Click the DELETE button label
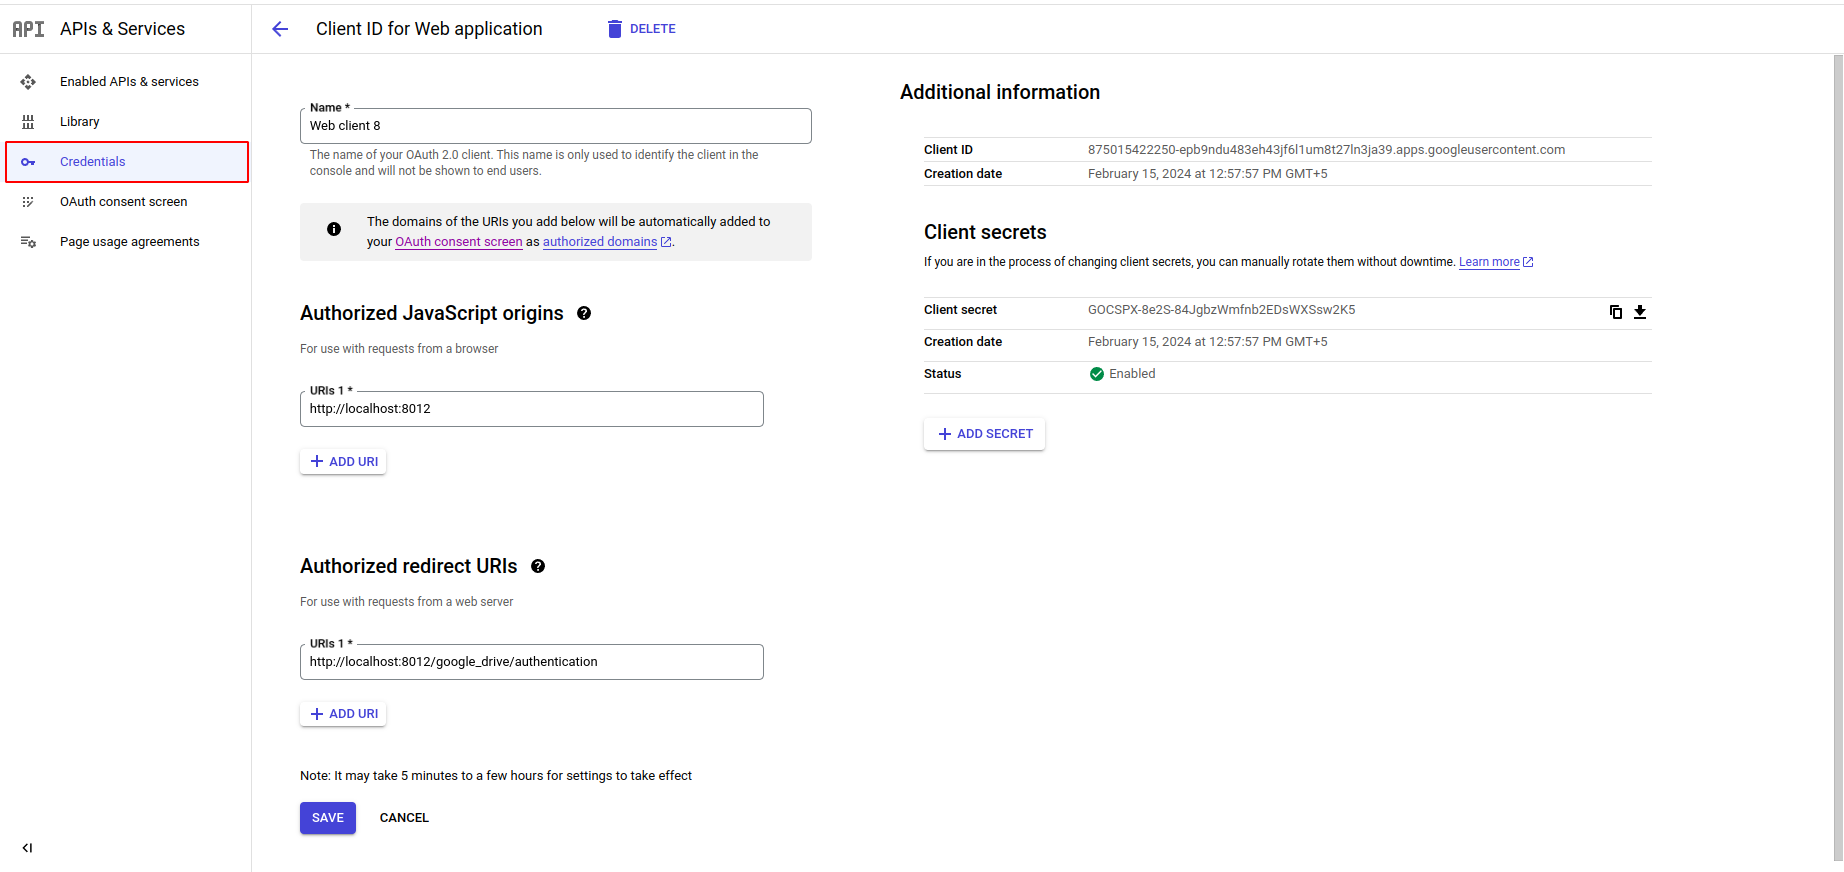The image size is (1844, 872). pos(653,29)
